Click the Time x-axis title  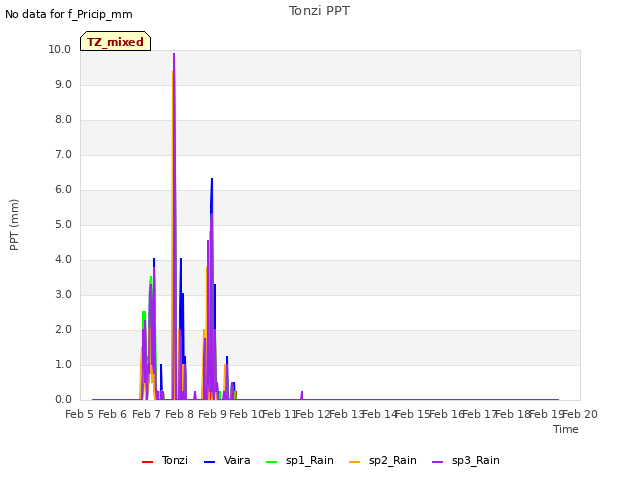[x=566, y=429]
